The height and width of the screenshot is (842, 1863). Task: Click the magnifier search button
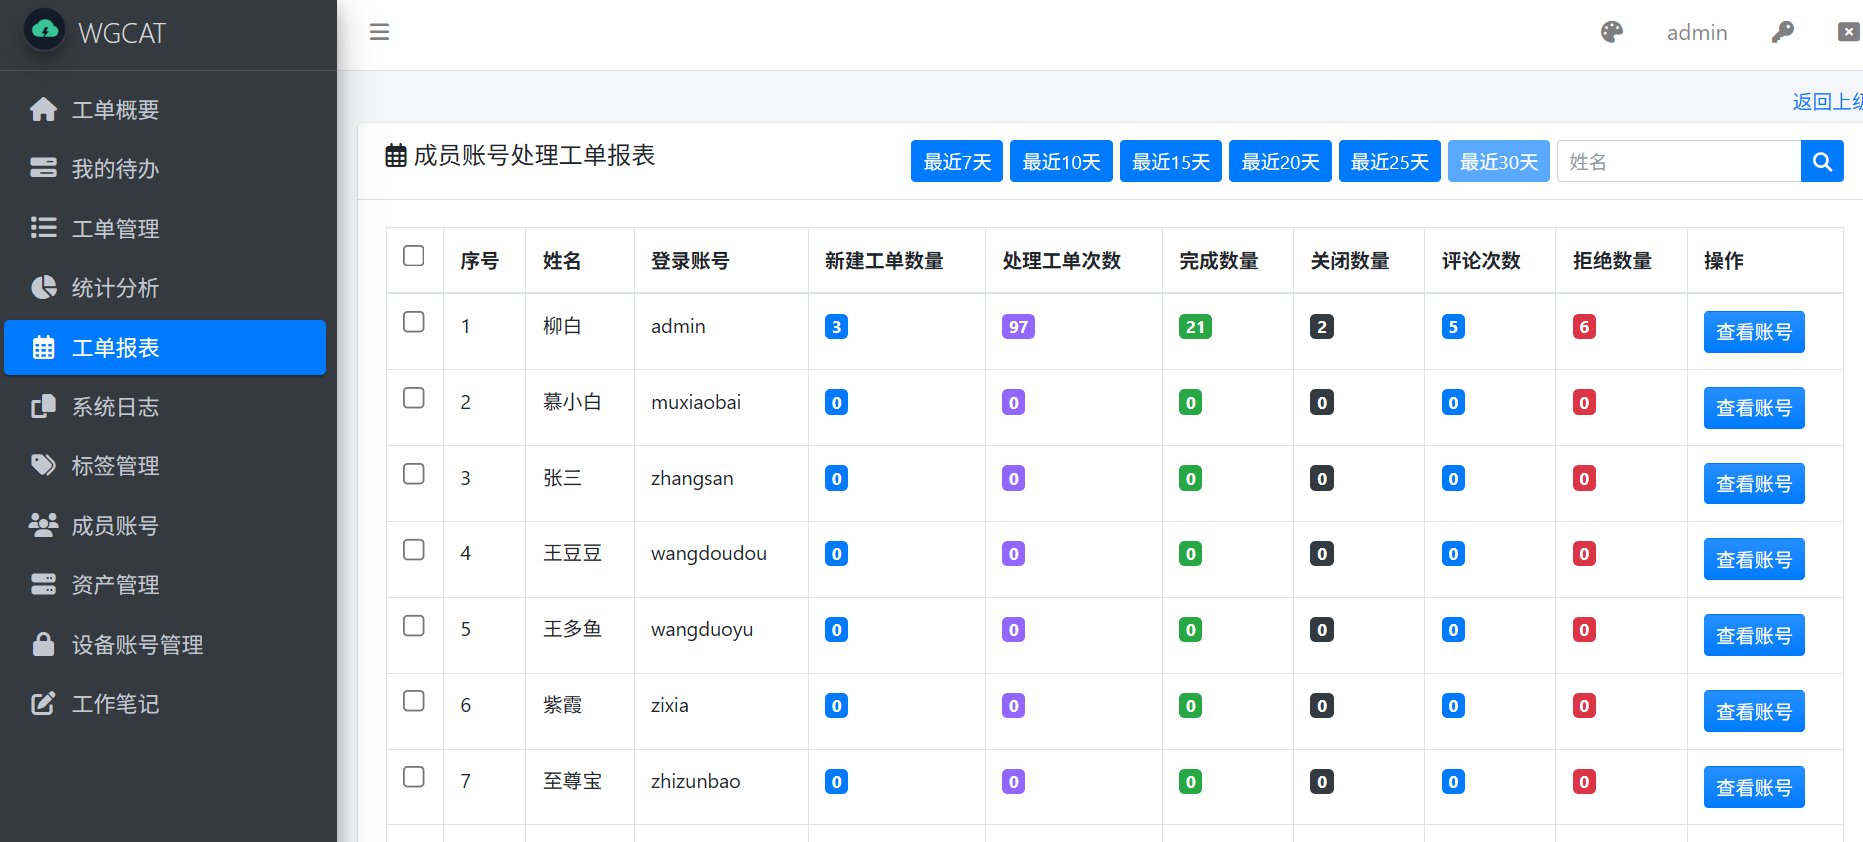pyautogui.click(x=1821, y=162)
